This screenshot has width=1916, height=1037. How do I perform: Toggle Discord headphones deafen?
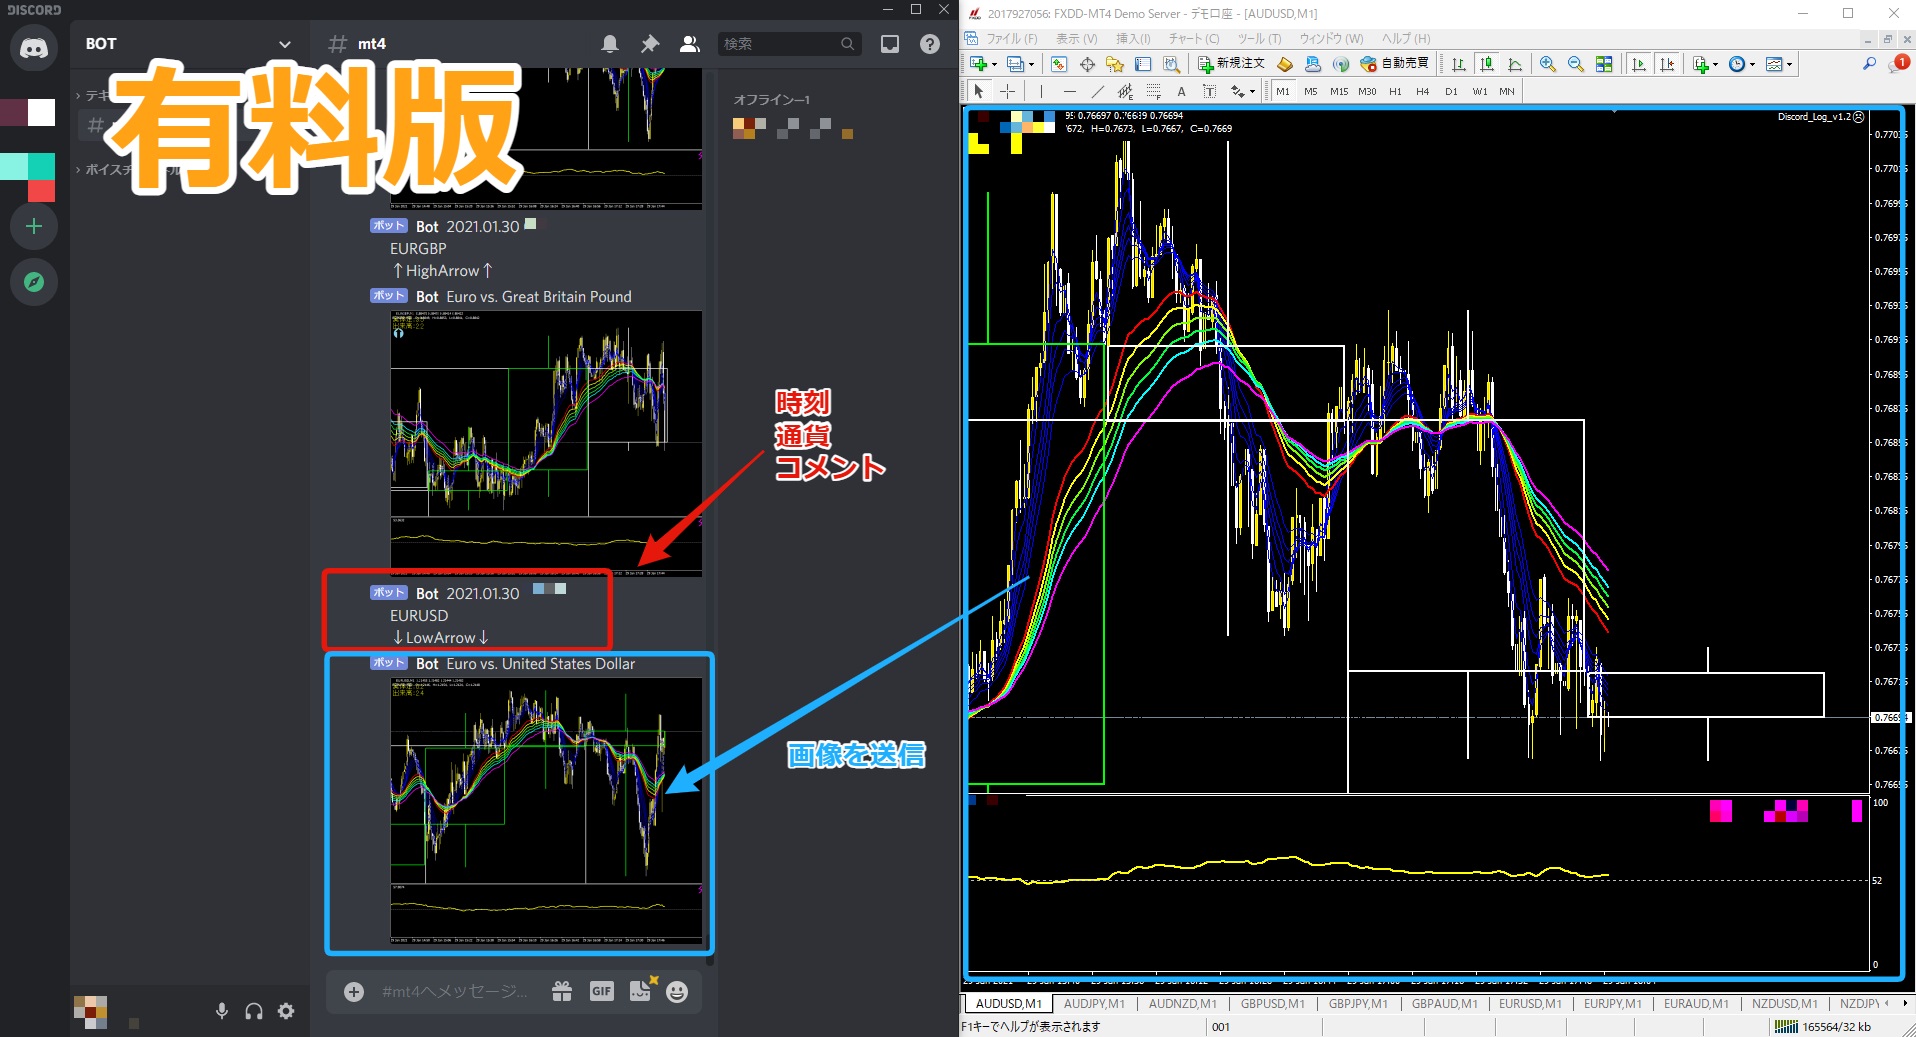point(254,1011)
